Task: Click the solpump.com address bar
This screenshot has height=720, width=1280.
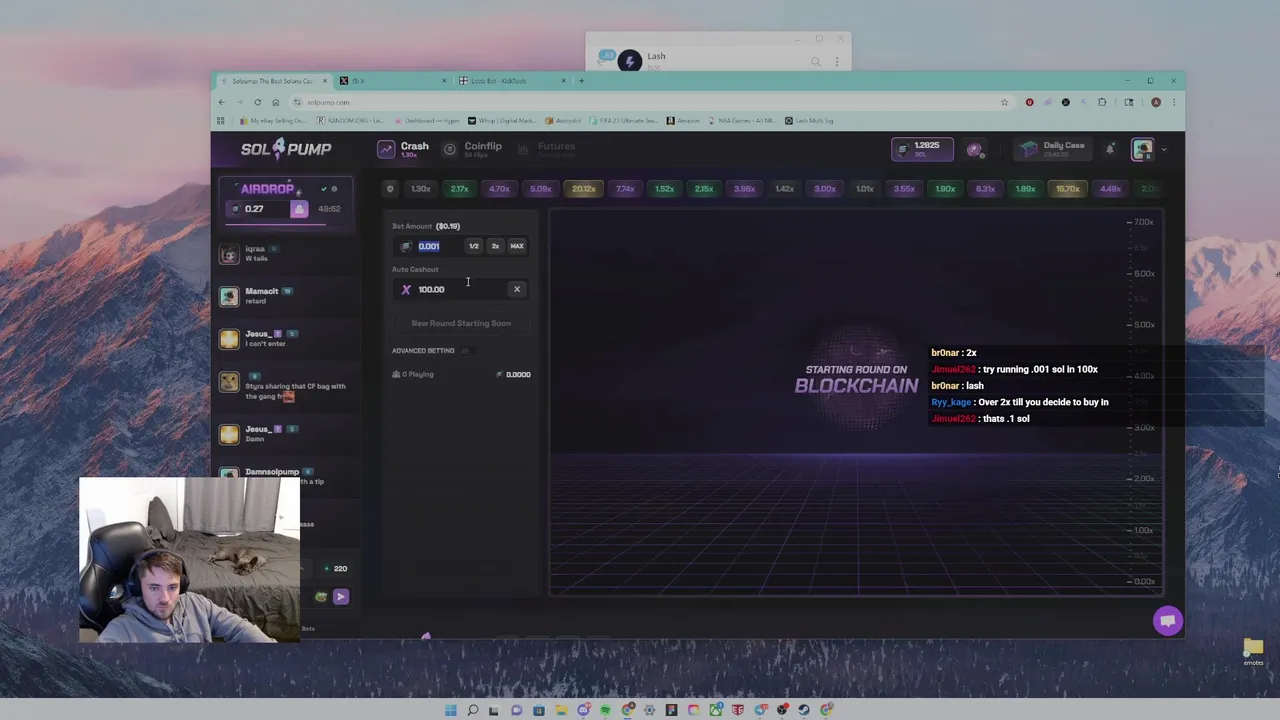Action: click(650, 102)
